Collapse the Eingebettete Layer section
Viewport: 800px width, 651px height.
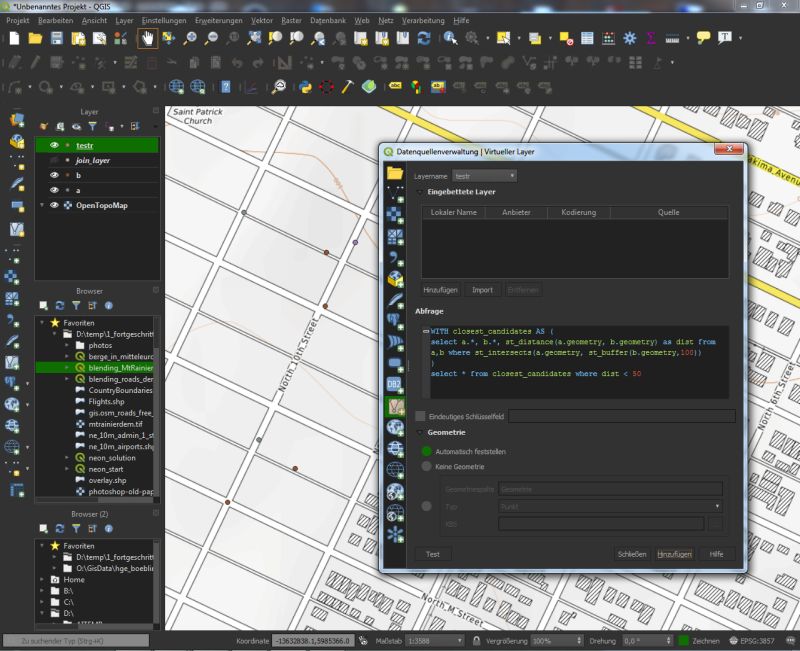[419, 191]
